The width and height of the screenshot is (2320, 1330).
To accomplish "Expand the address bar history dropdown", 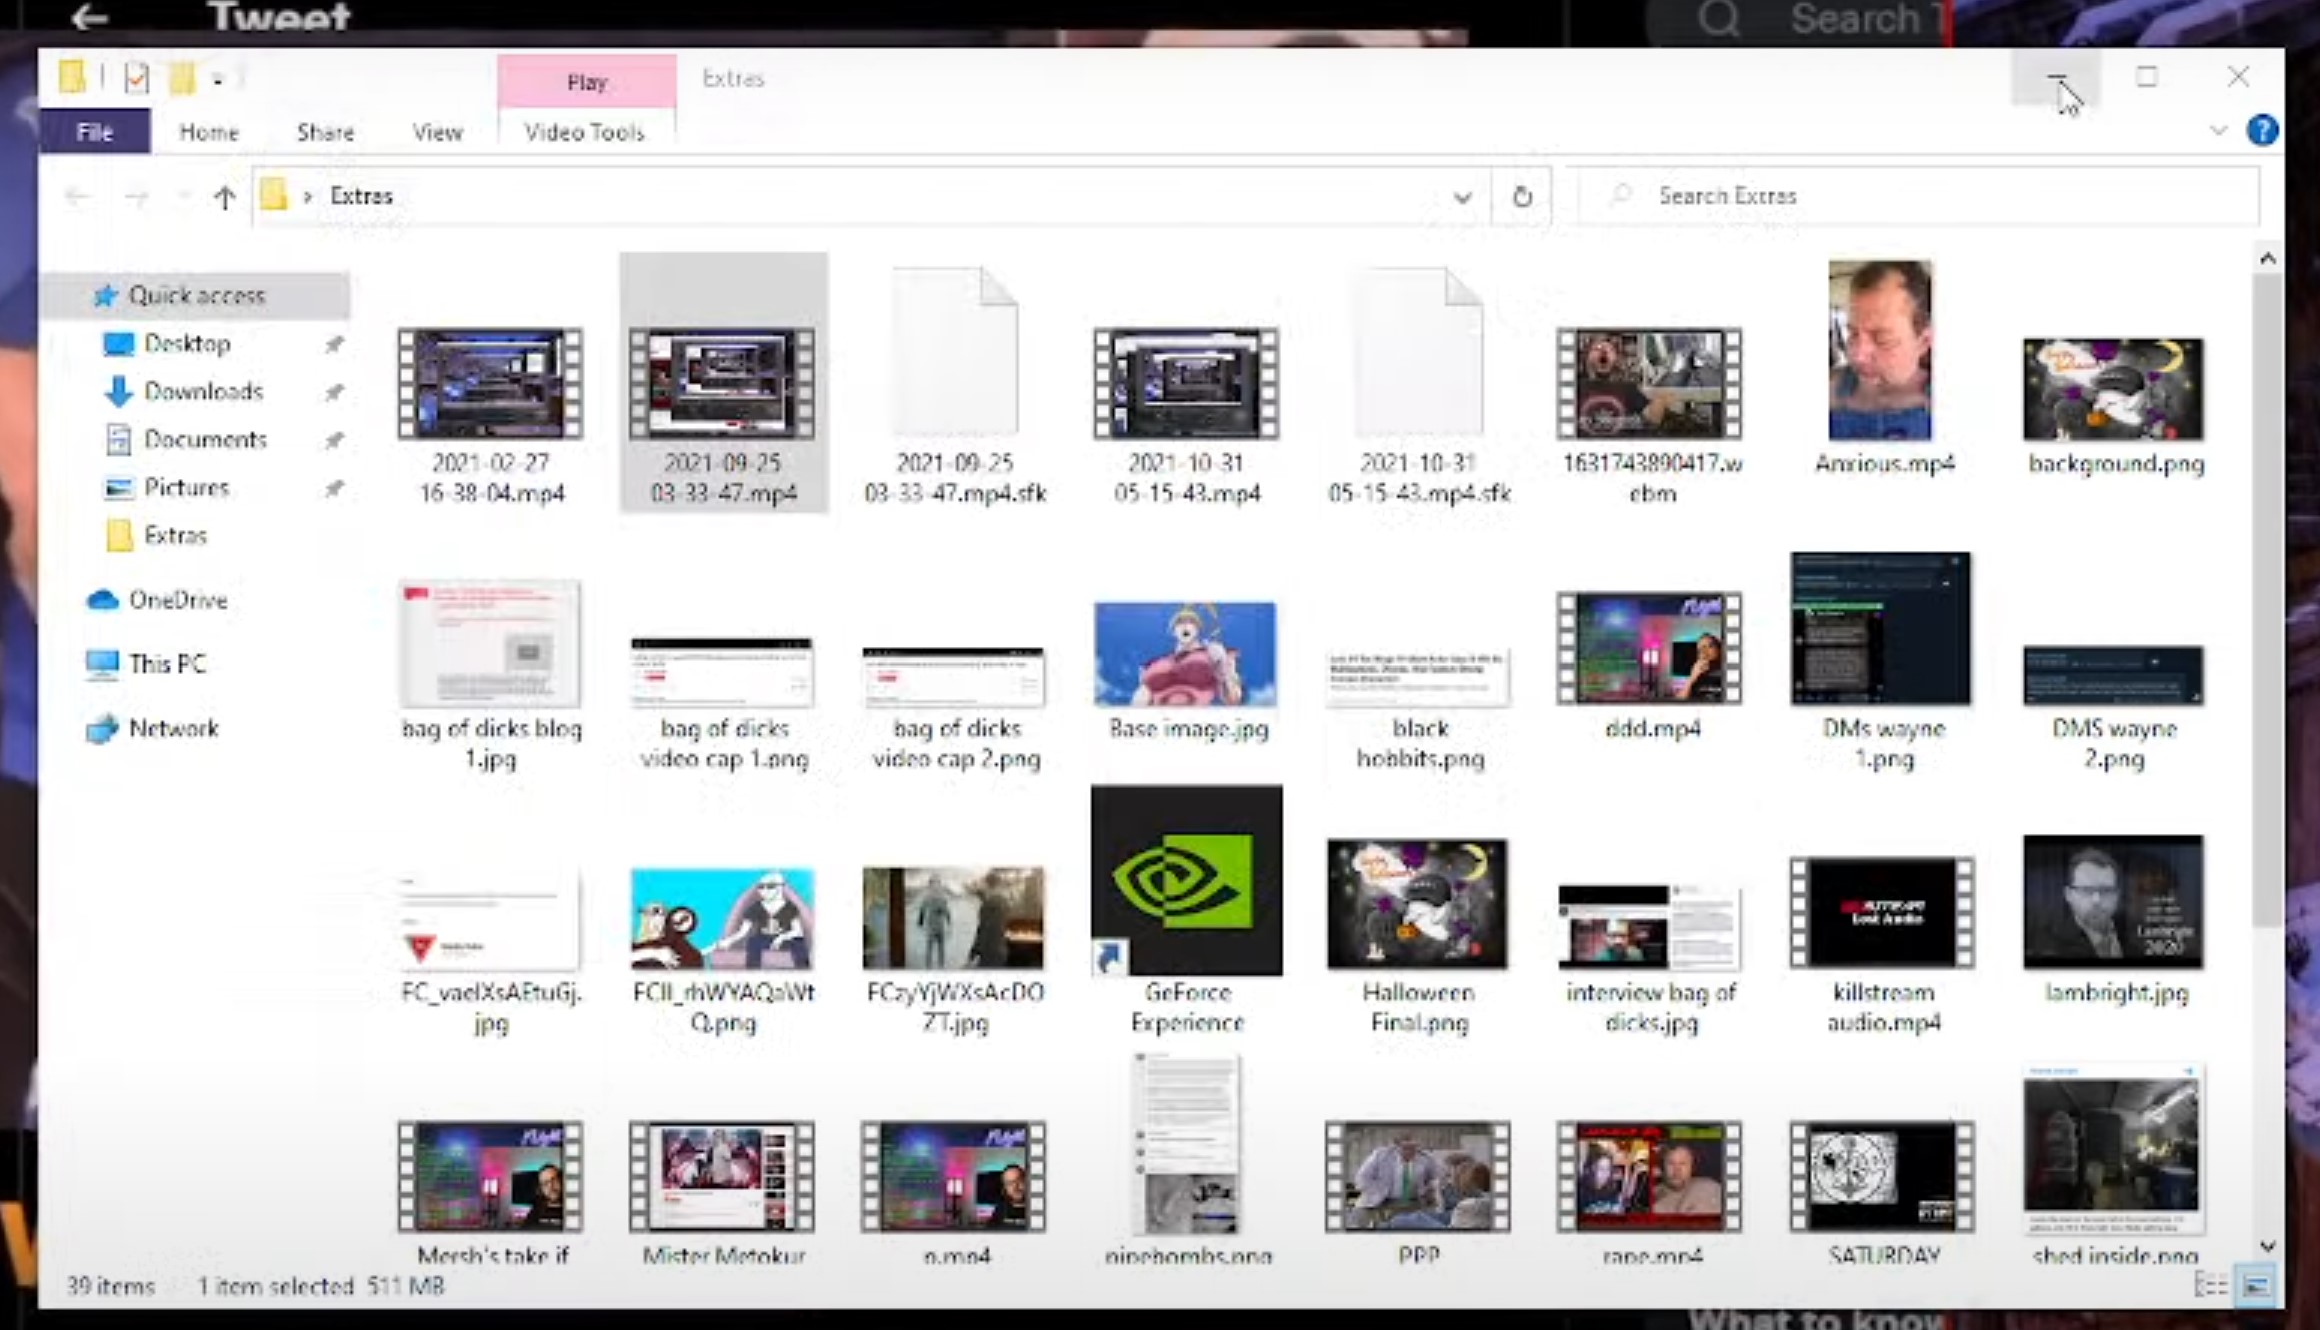I will pyautogui.click(x=1462, y=196).
